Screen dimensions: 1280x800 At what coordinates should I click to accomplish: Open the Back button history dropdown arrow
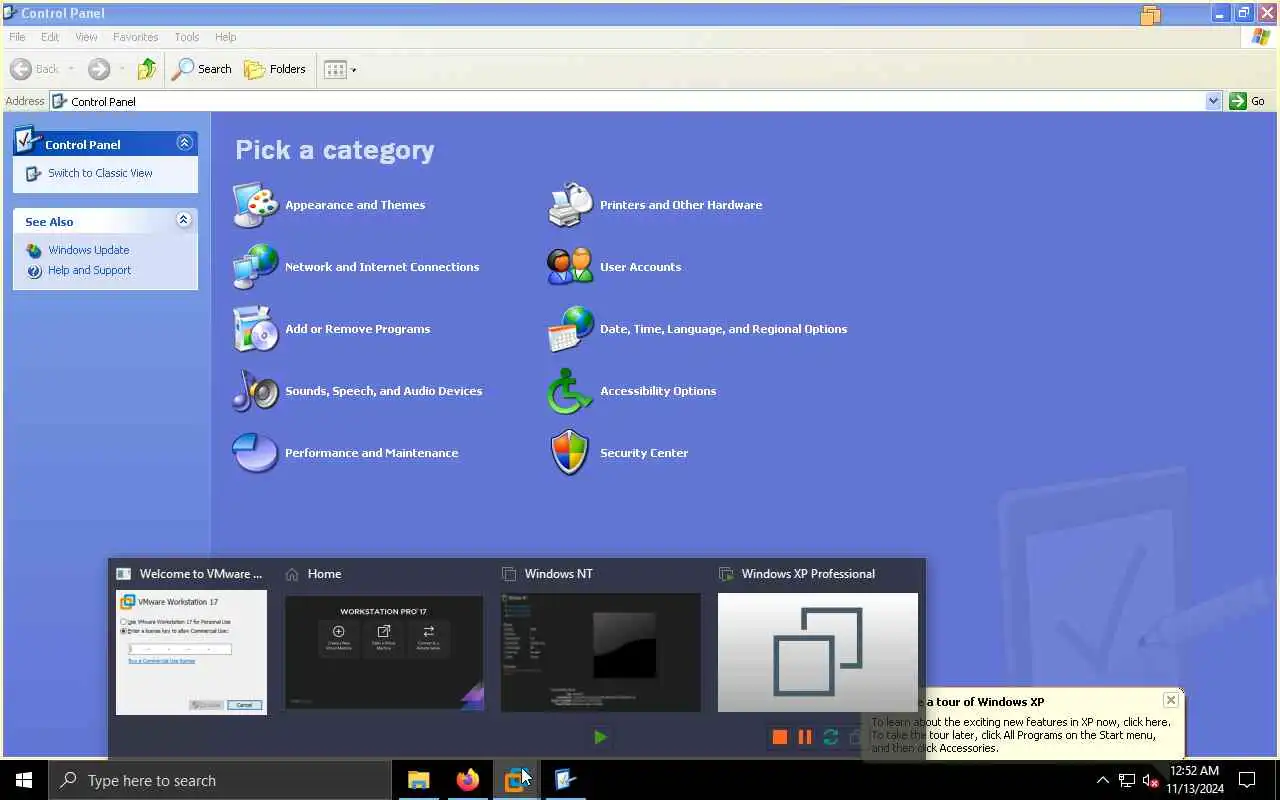tap(71, 69)
